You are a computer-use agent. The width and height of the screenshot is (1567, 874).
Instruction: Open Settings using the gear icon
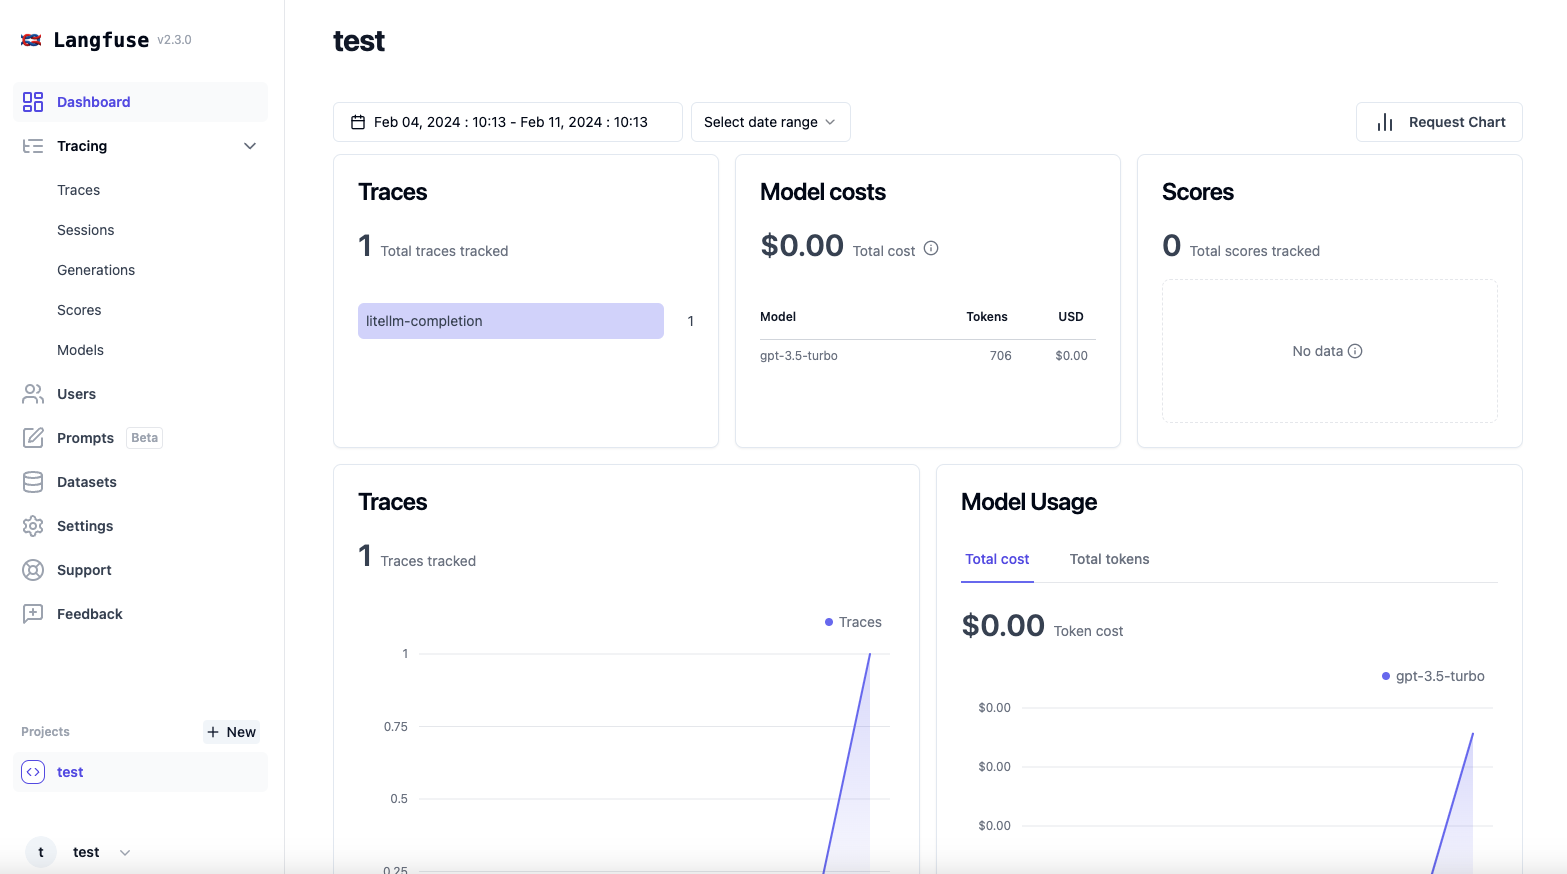pyautogui.click(x=32, y=525)
